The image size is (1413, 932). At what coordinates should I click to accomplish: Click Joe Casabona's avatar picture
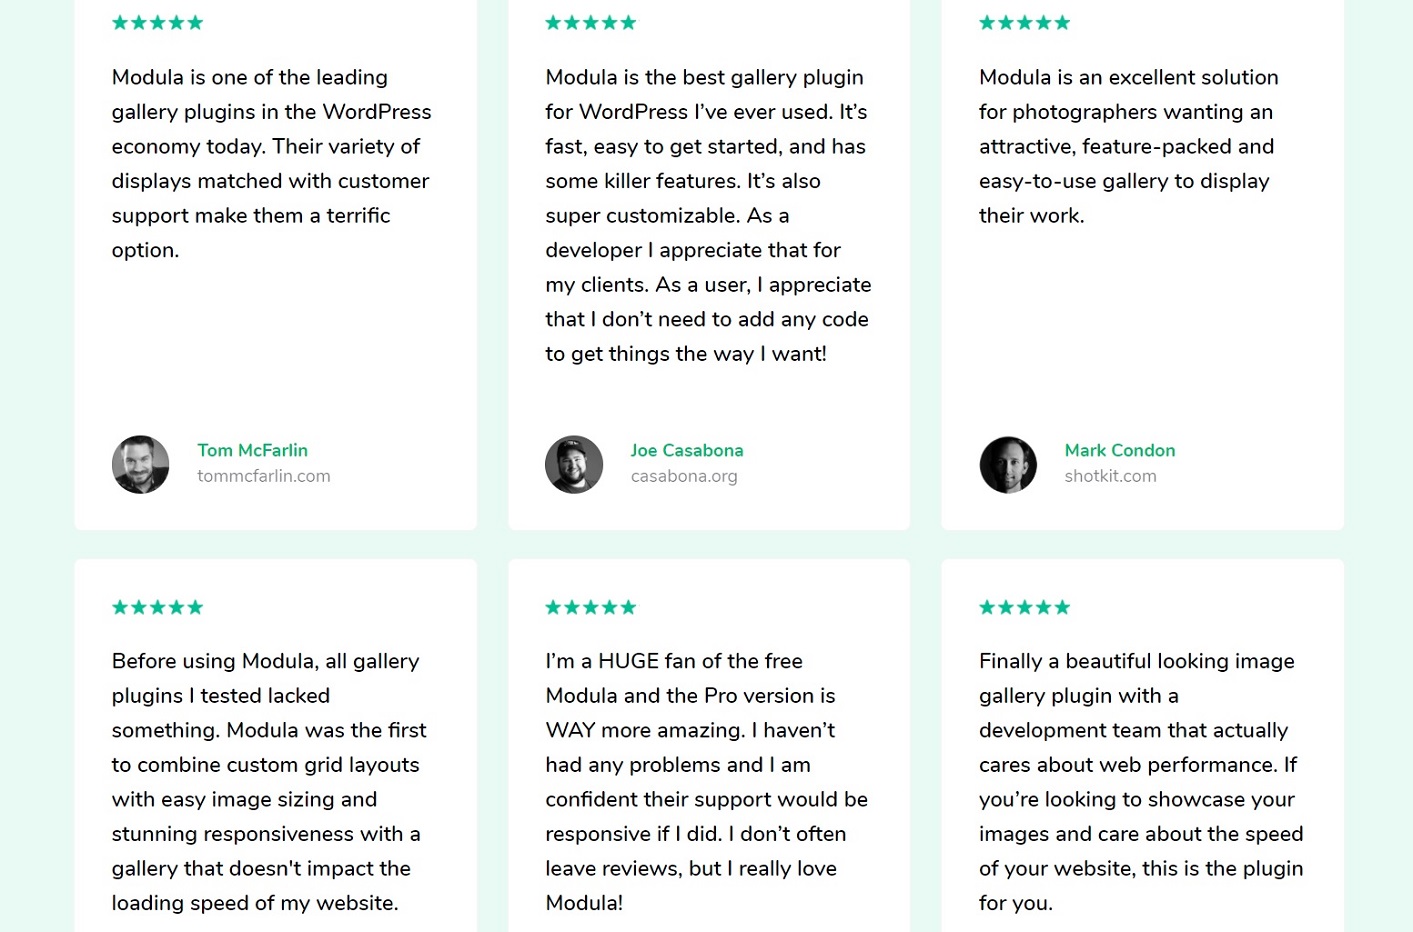click(x=574, y=464)
